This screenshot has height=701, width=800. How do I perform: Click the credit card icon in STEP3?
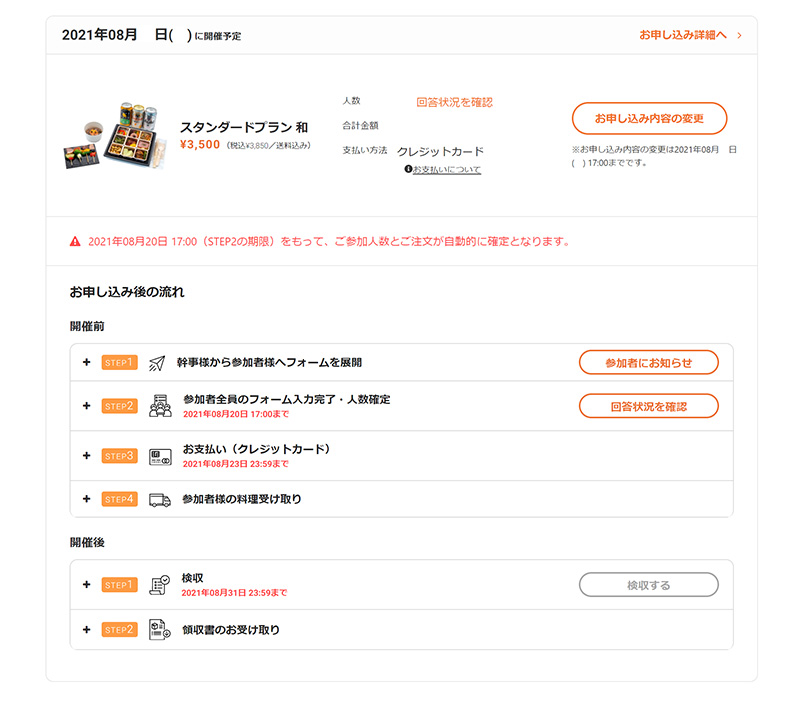159,456
